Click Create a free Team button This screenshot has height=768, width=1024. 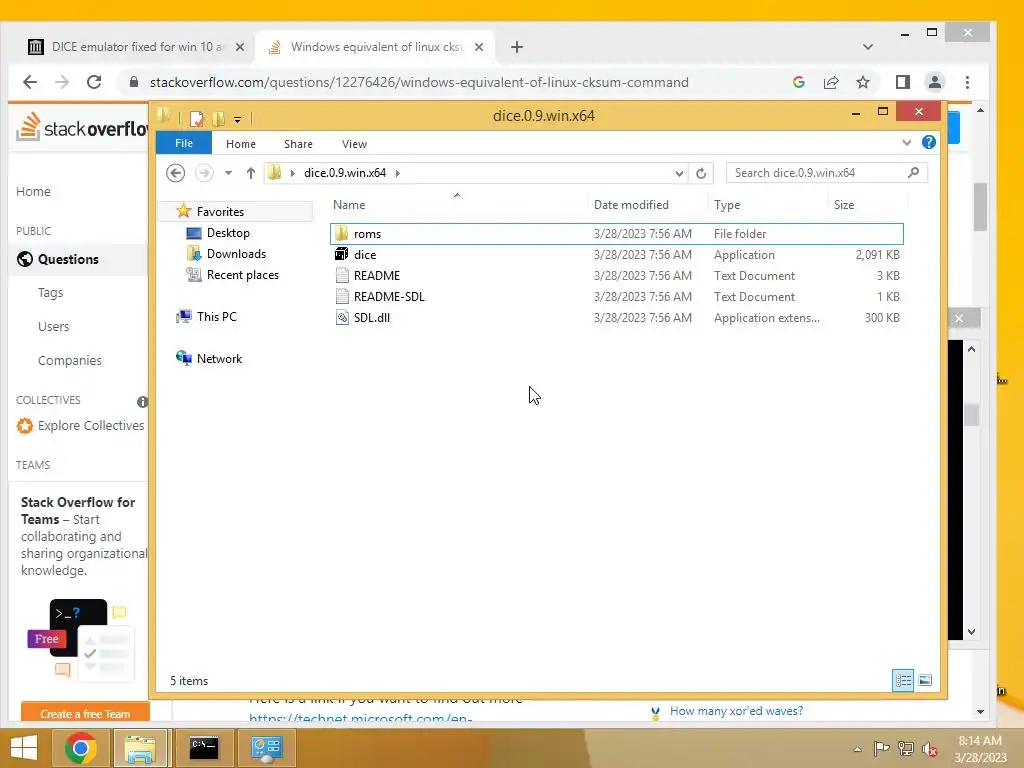[x=85, y=713]
